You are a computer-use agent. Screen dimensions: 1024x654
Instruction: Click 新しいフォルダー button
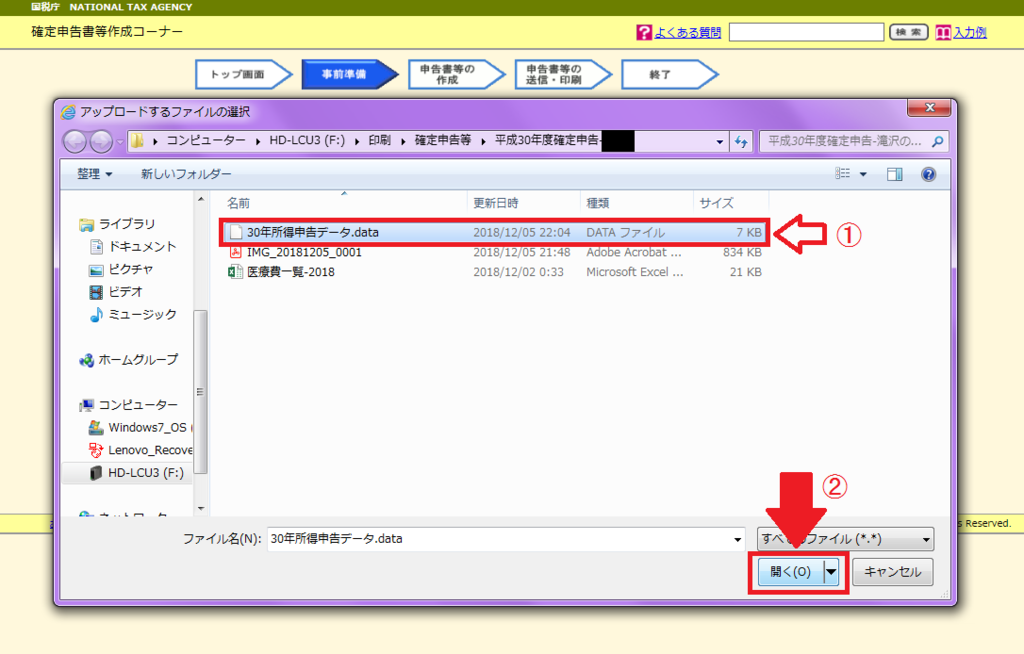186,174
